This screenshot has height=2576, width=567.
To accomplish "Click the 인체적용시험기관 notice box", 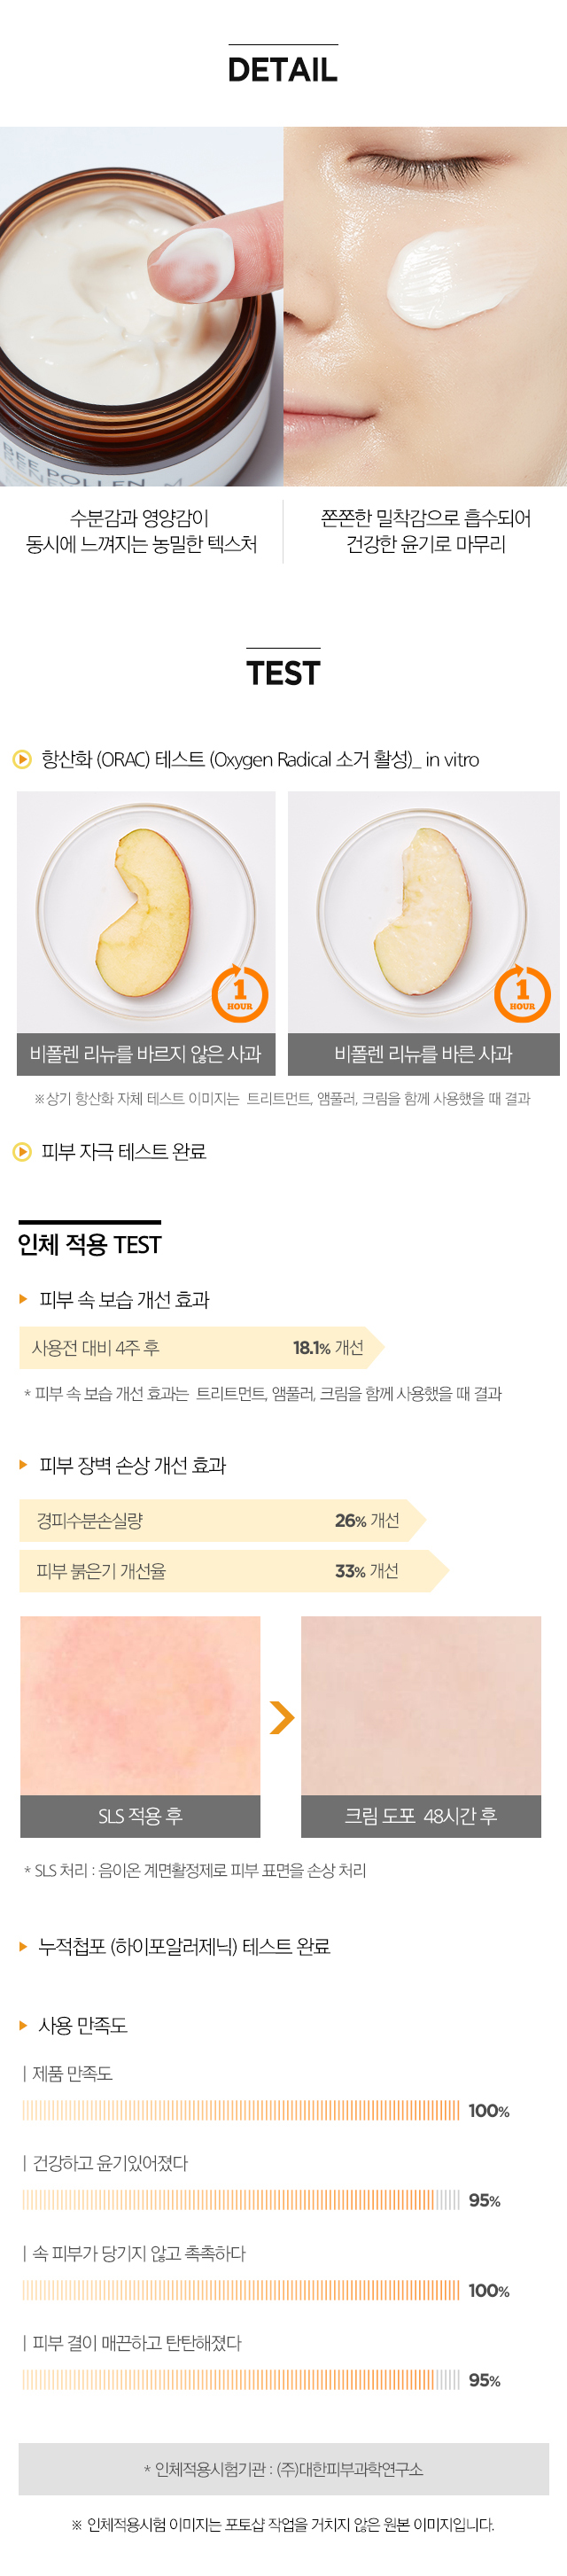I will tap(283, 2468).
